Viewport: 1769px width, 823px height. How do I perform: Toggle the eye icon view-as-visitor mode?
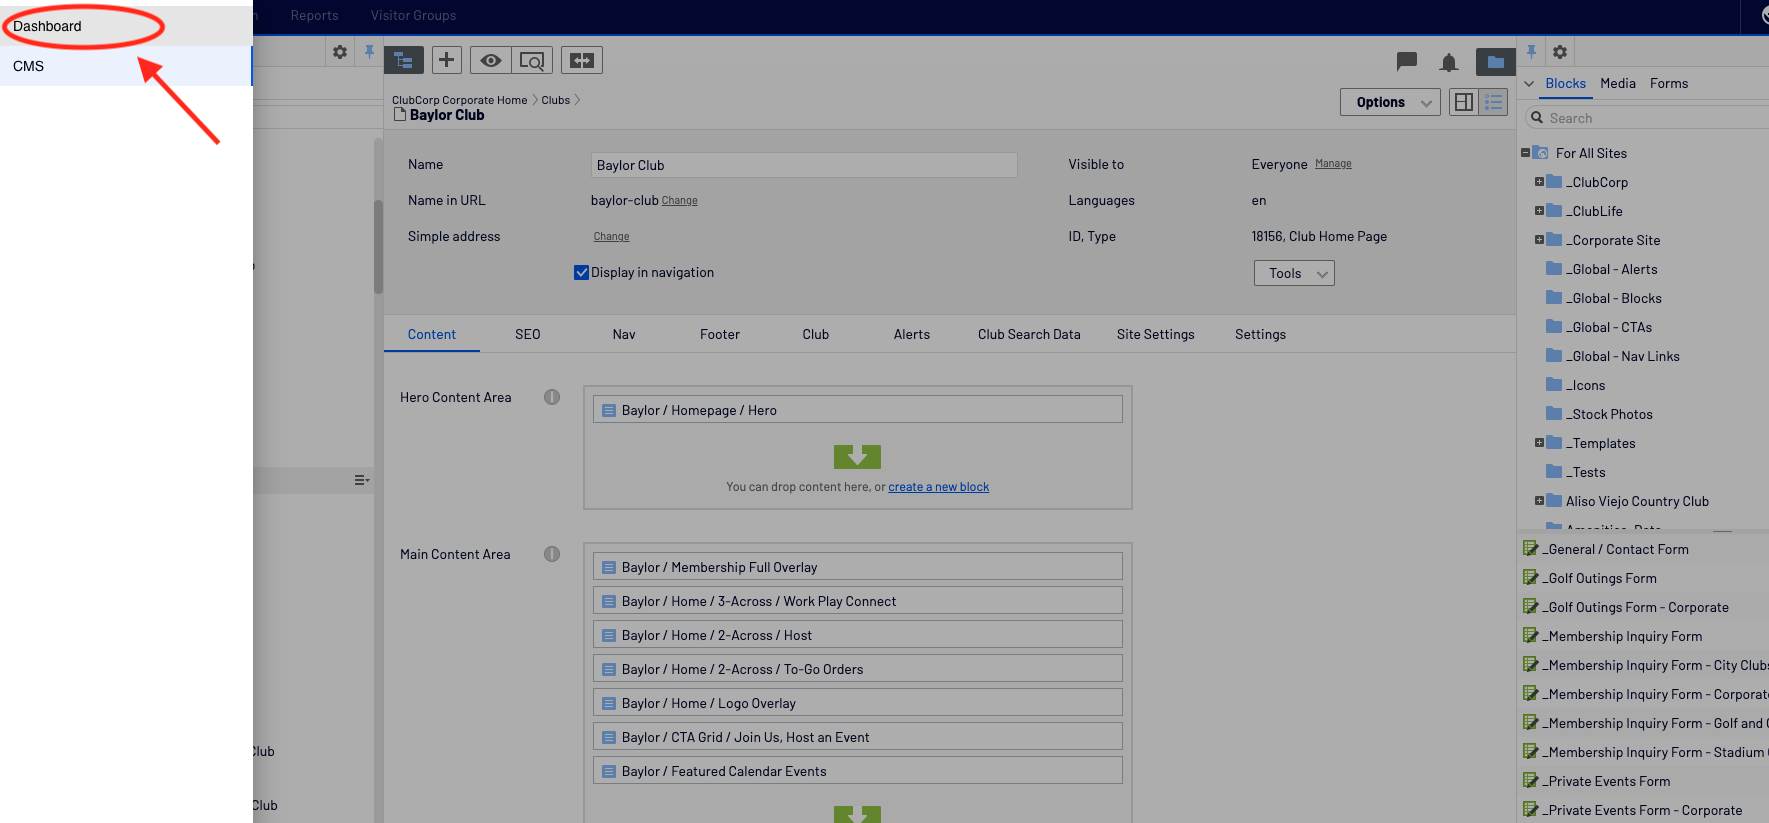pos(491,60)
